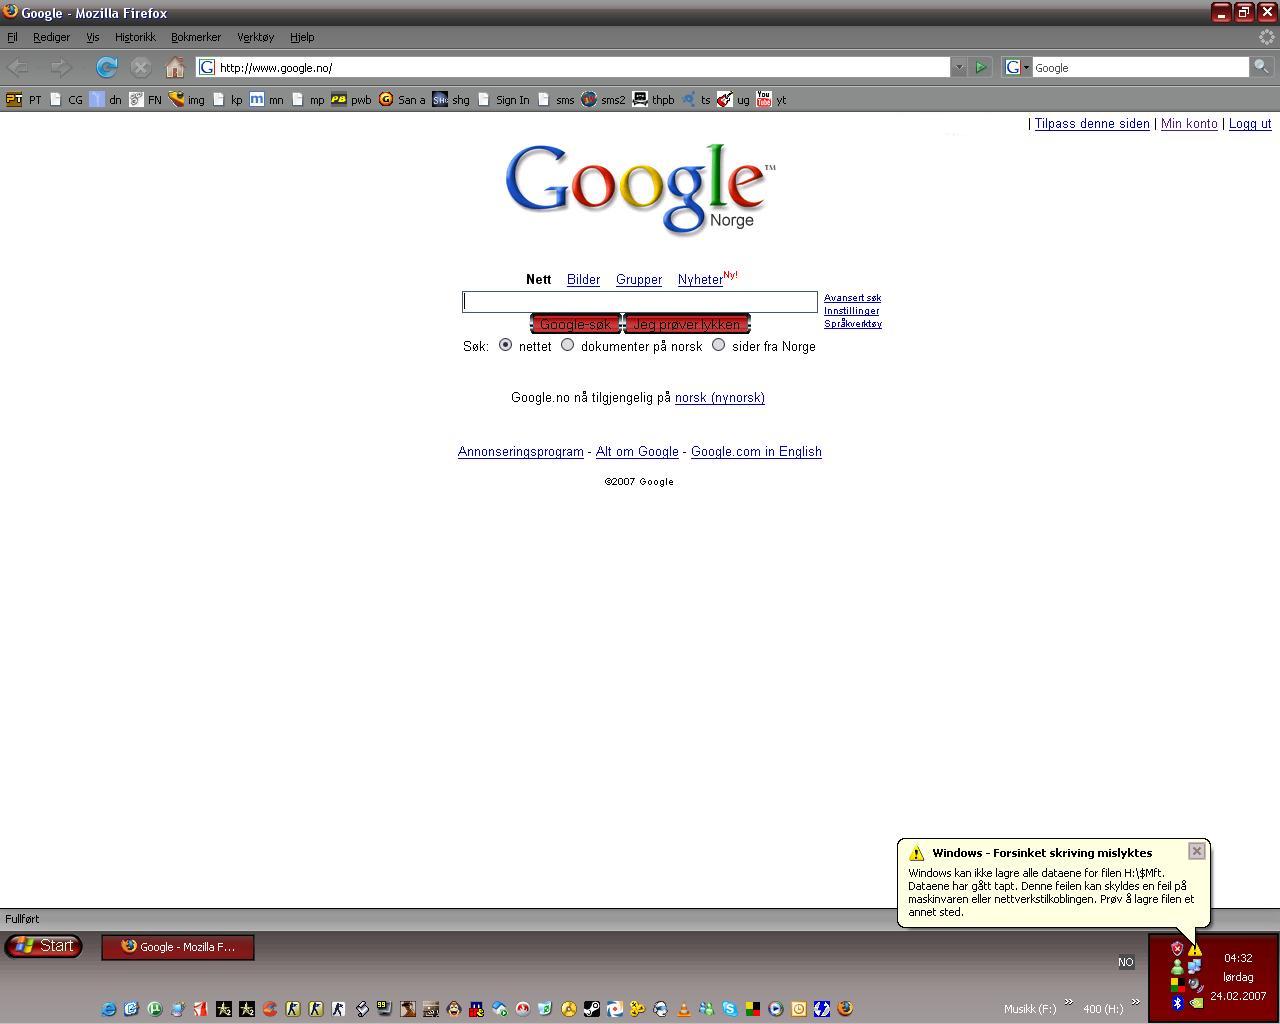Open the Hjelp menu
Viewport: 1280px width, 1024px height.
302,37
